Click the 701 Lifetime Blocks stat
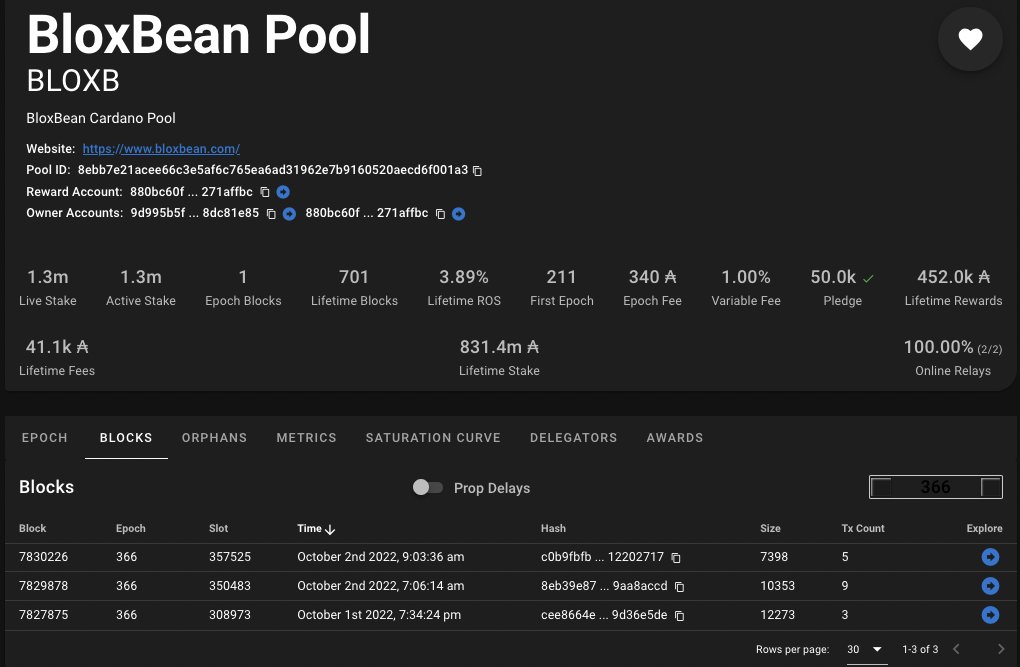 click(354, 277)
